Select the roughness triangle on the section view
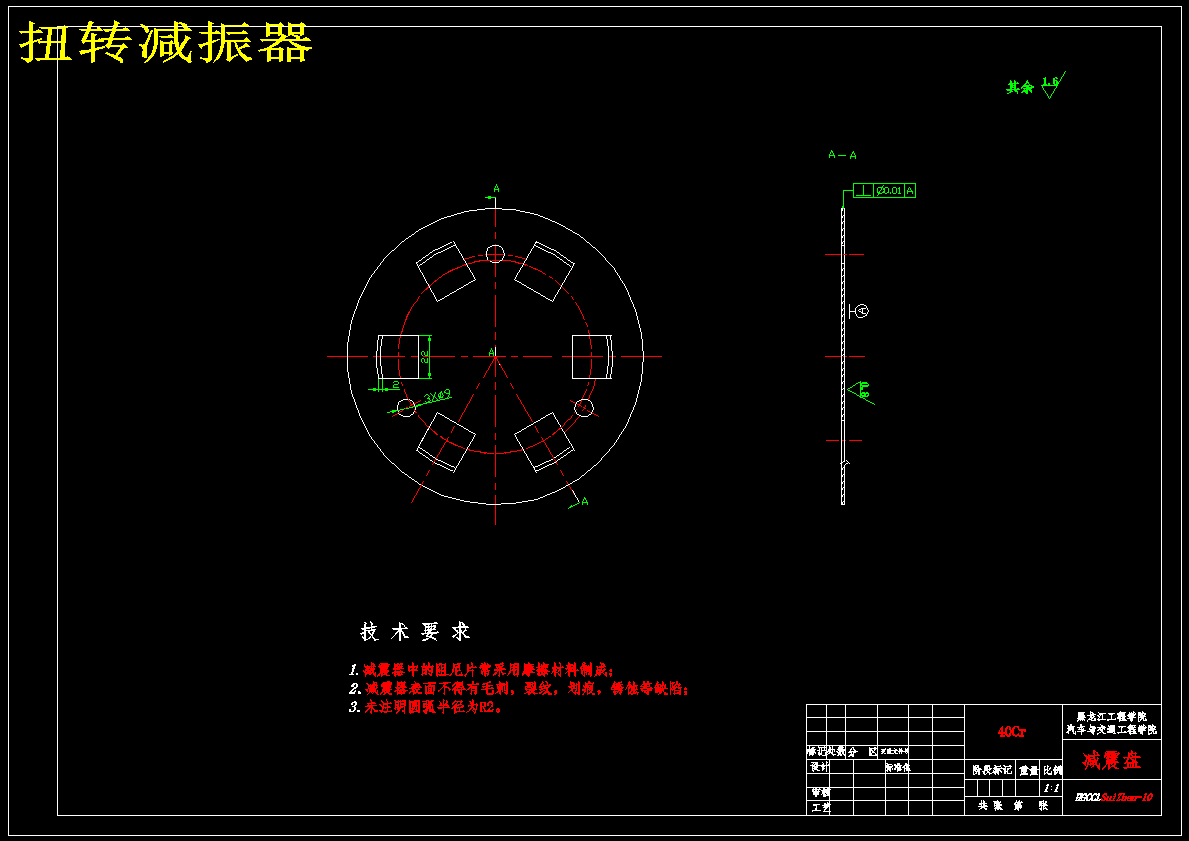Image resolution: width=1189 pixels, height=841 pixels. coord(859,390)
